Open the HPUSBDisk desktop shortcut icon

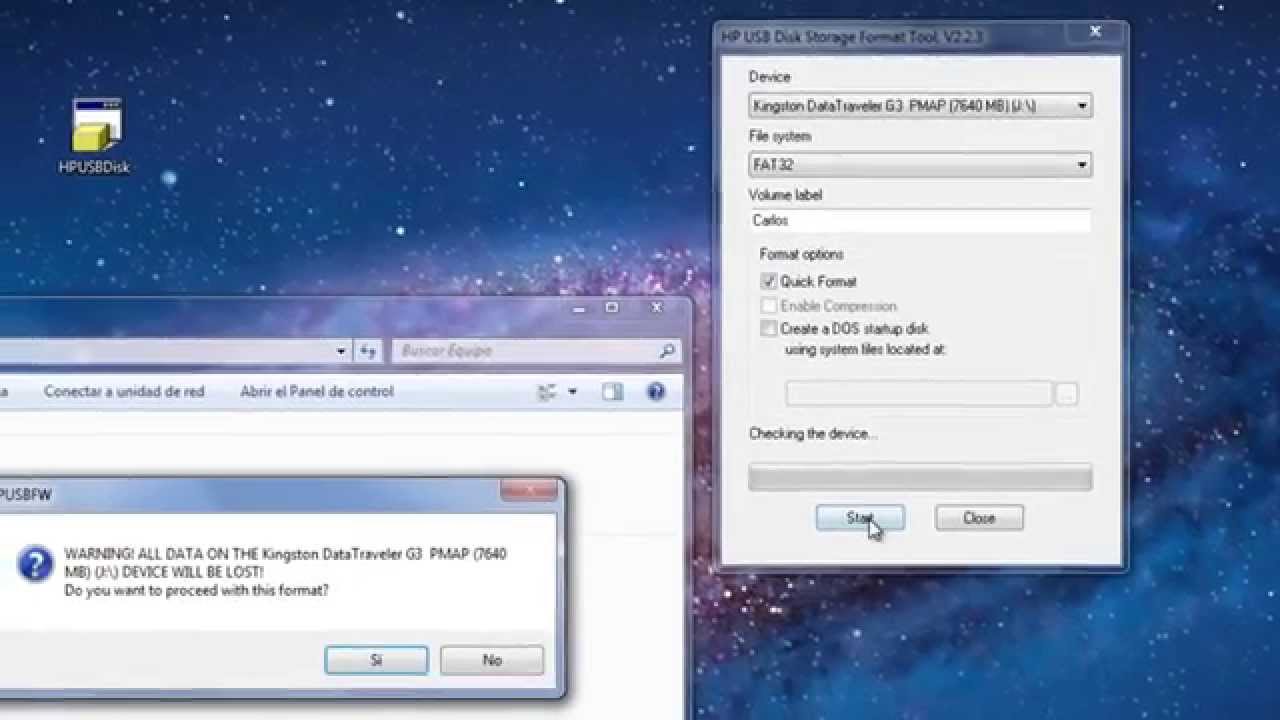[95, 137]
